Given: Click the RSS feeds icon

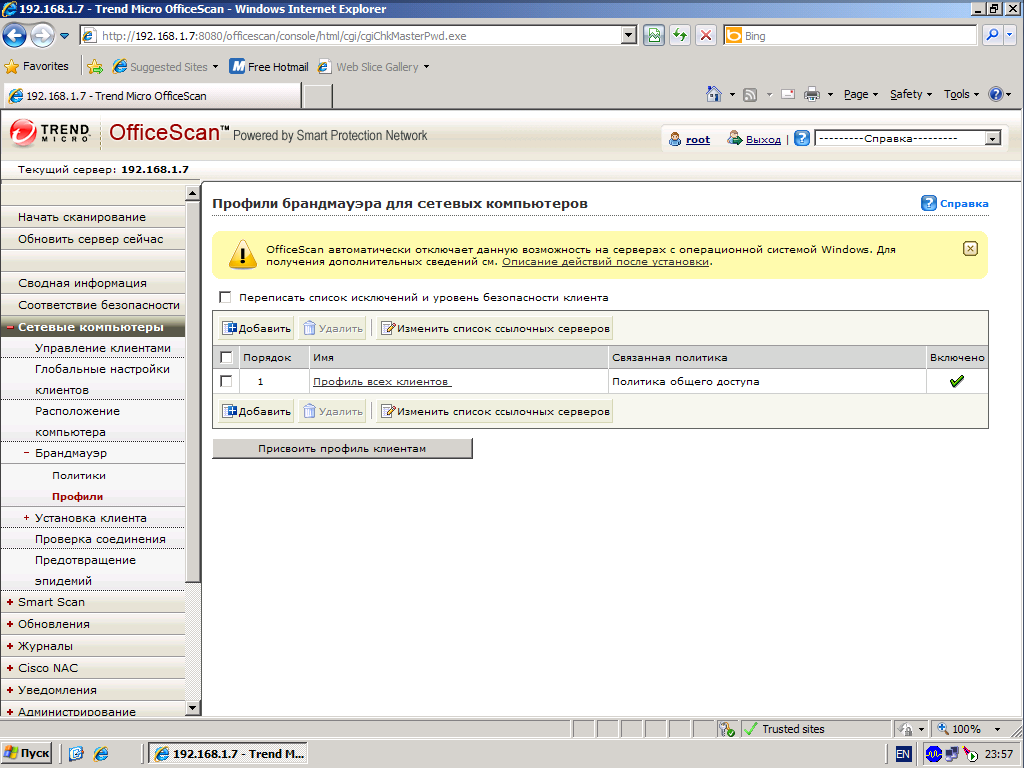Looking at the screenshot, I should [x=750, y=95].
